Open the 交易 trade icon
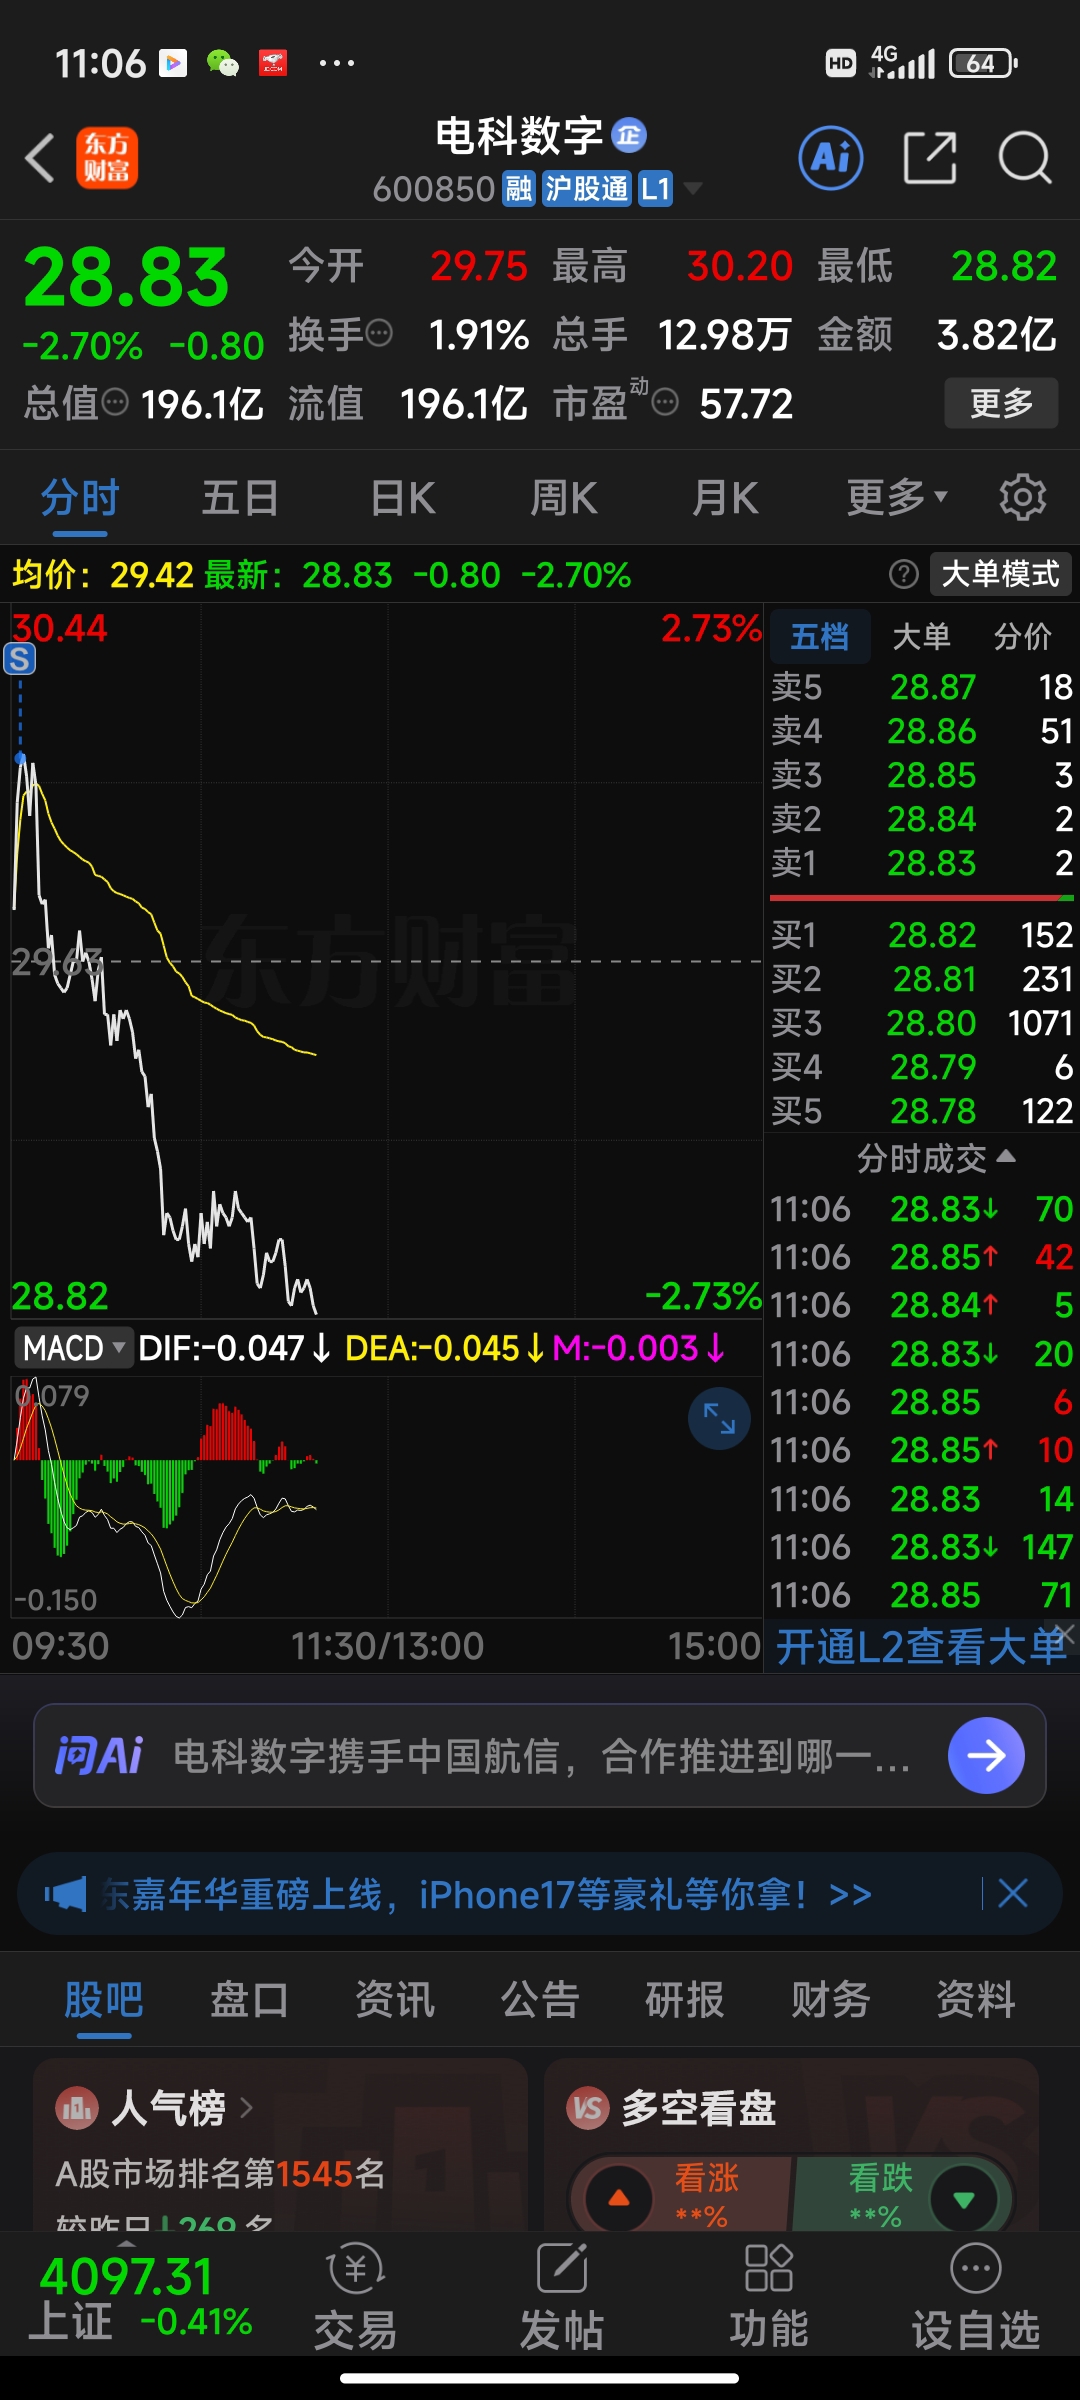Viewport: 1080px width, 2400px height. (356, 2297)
